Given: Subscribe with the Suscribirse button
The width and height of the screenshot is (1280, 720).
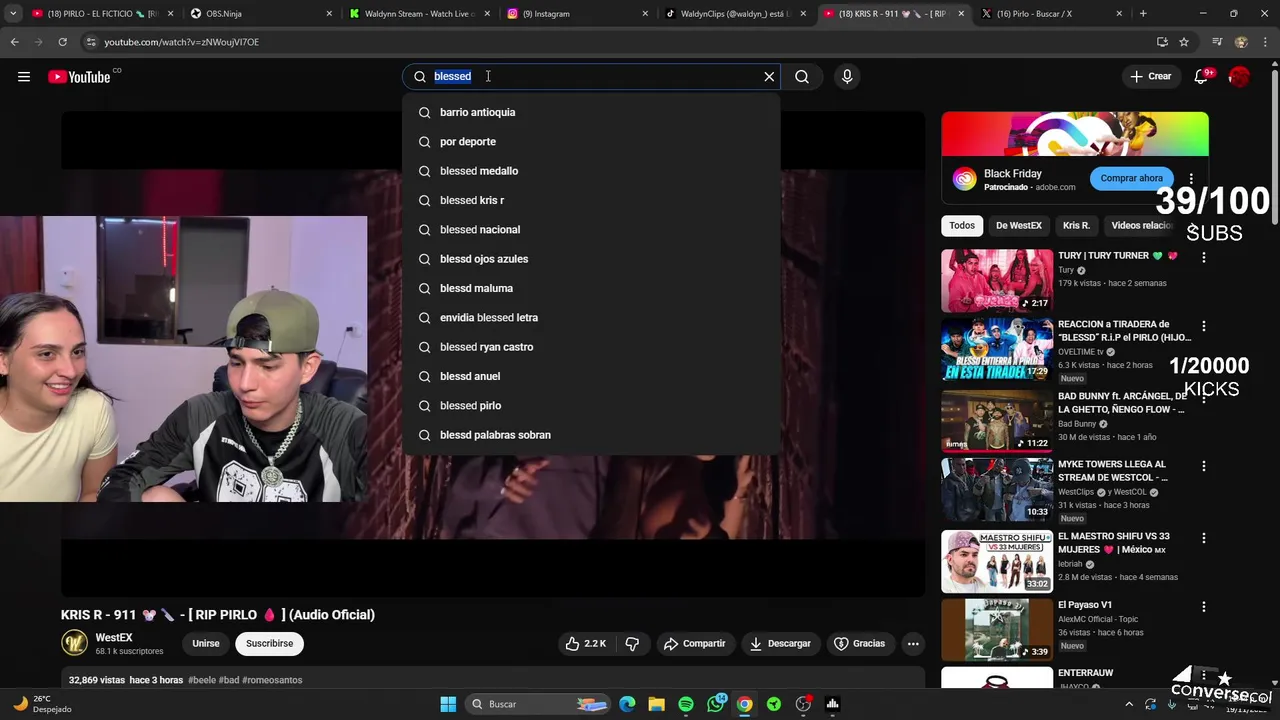Looking at the screenshot, I should point(270,644).
